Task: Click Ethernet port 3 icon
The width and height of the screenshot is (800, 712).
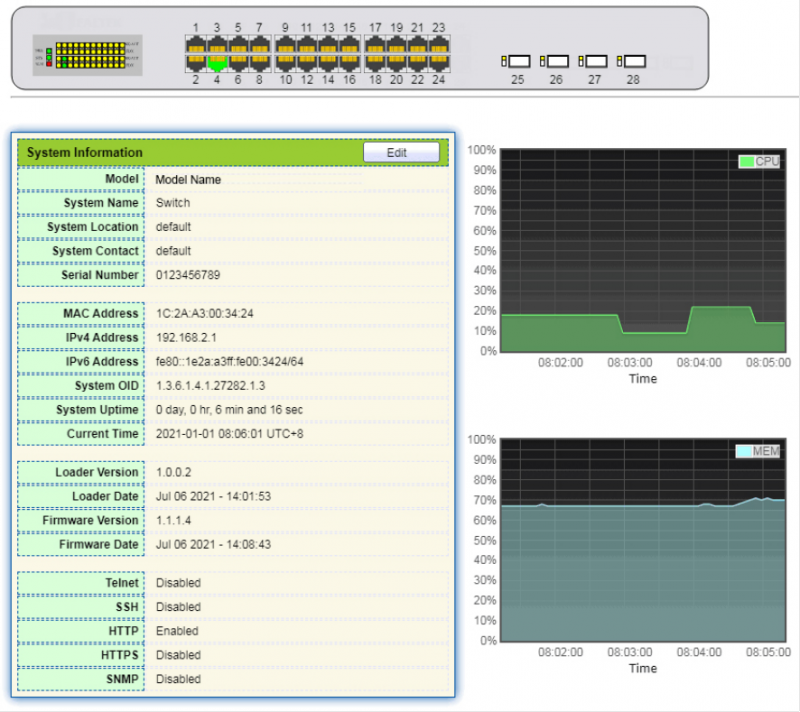Action: click(217, 44)
